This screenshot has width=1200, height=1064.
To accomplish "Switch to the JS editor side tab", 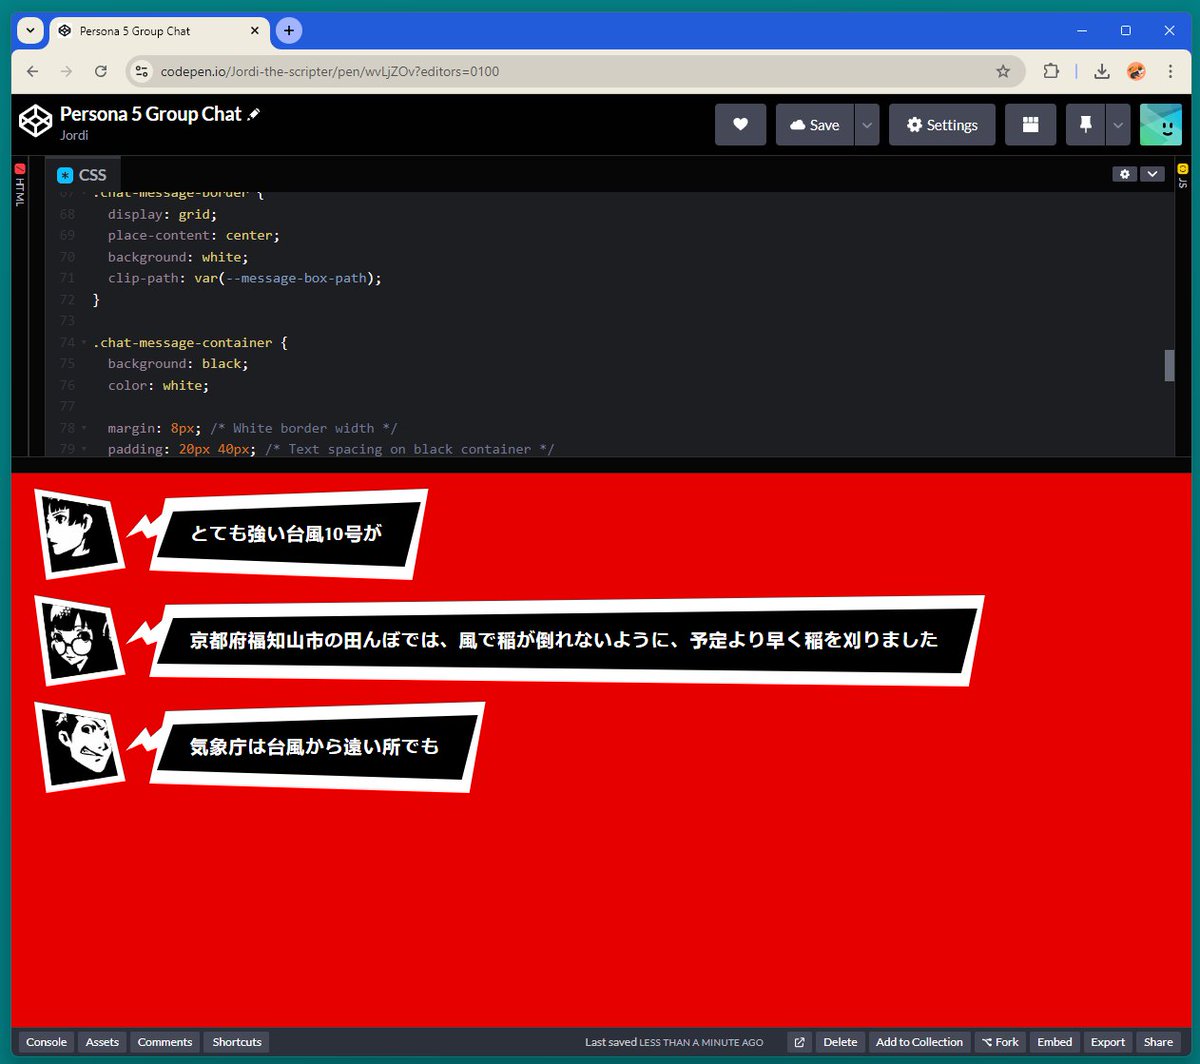I will pyautogui.click(x=1182, y=176).
